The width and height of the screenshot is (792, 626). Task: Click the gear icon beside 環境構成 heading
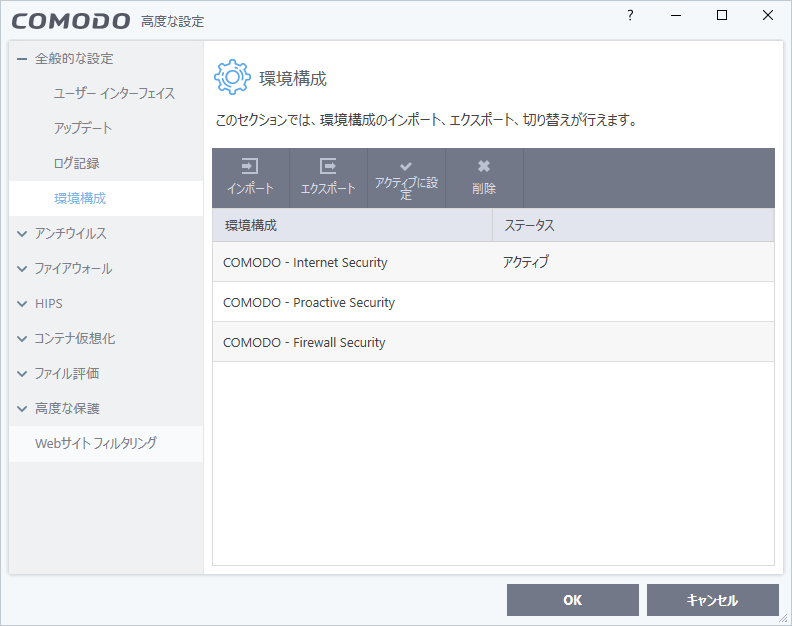[x=232, y=77]
